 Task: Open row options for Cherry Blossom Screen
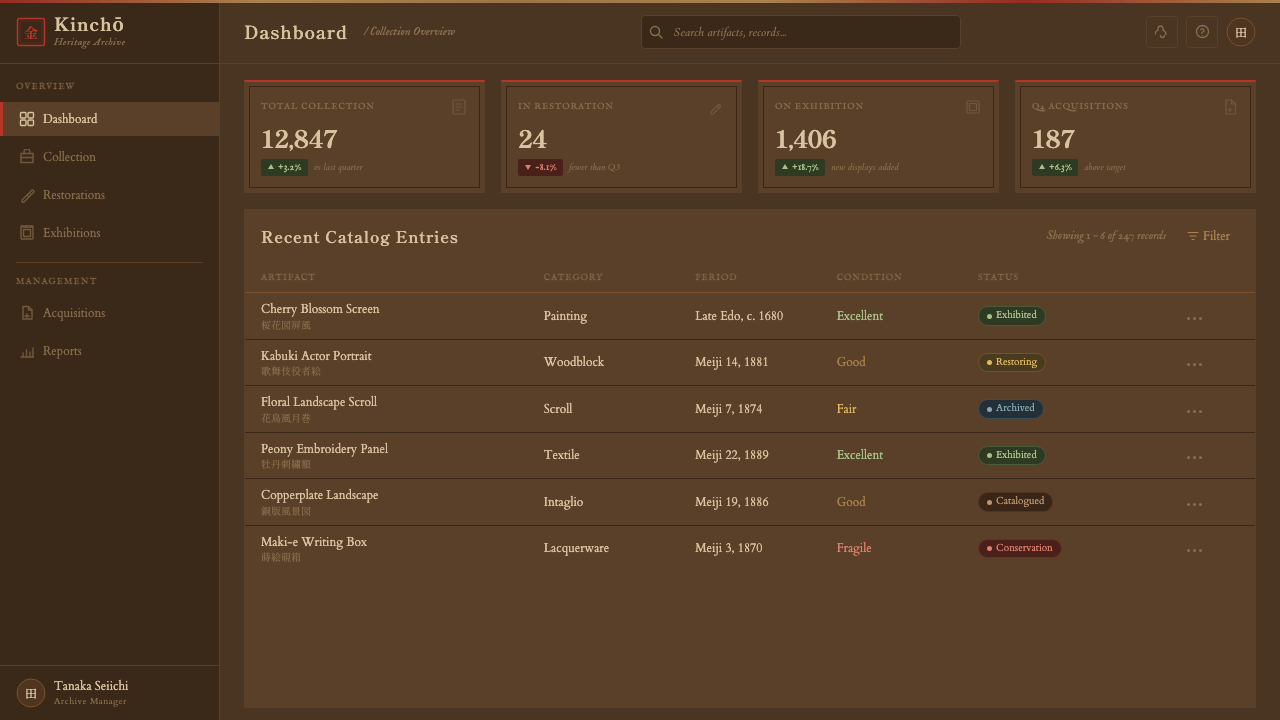tap(1194, 318)
